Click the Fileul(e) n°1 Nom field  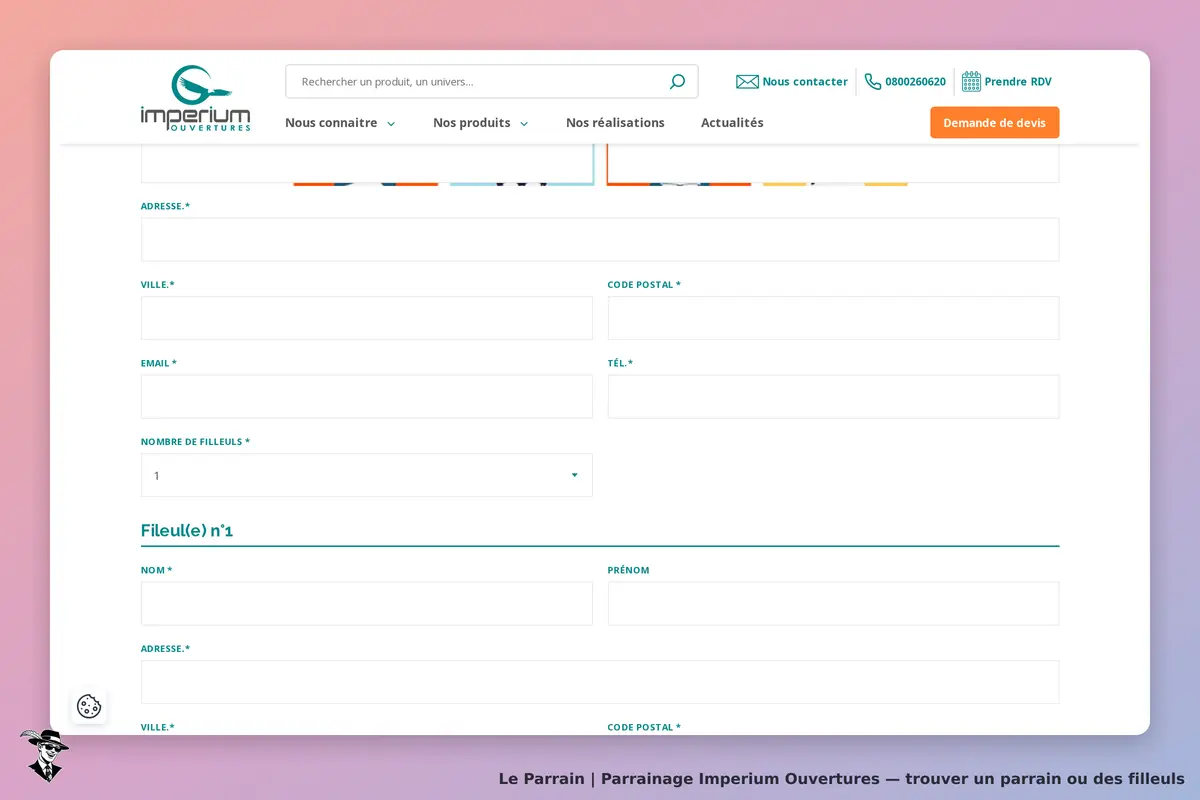click(x=367, y=604)
